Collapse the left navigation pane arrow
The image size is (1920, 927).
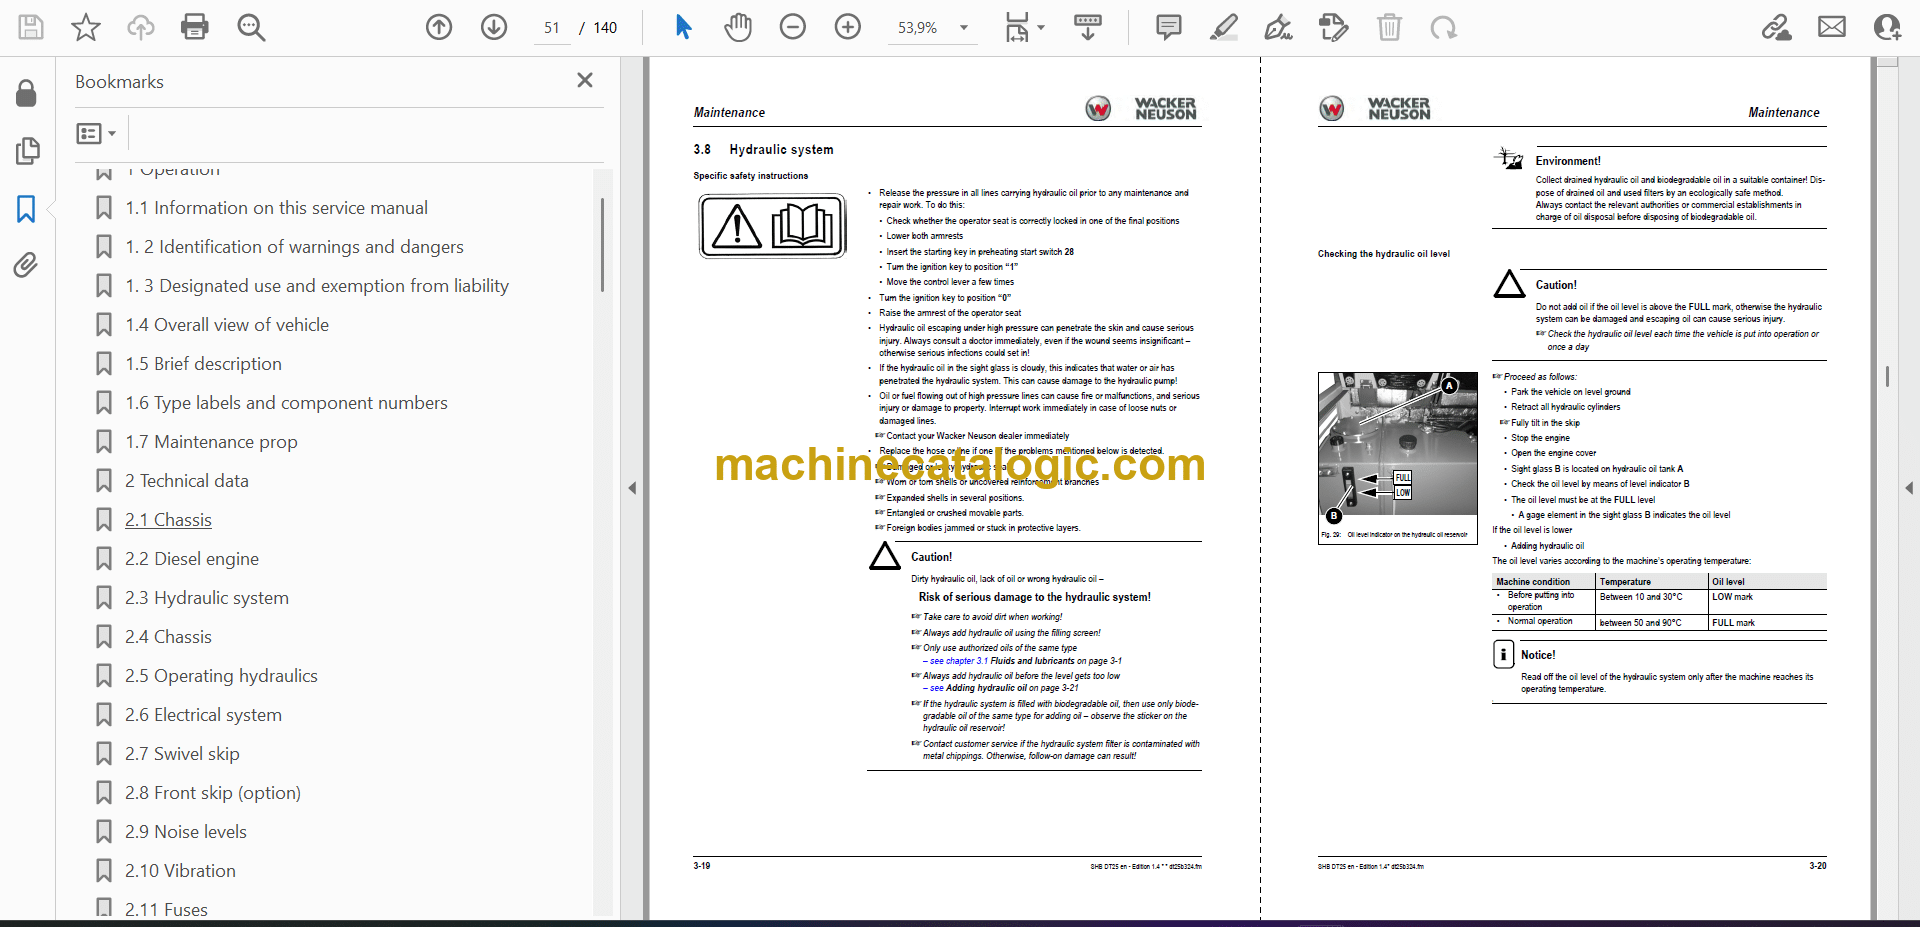[632, 488]
